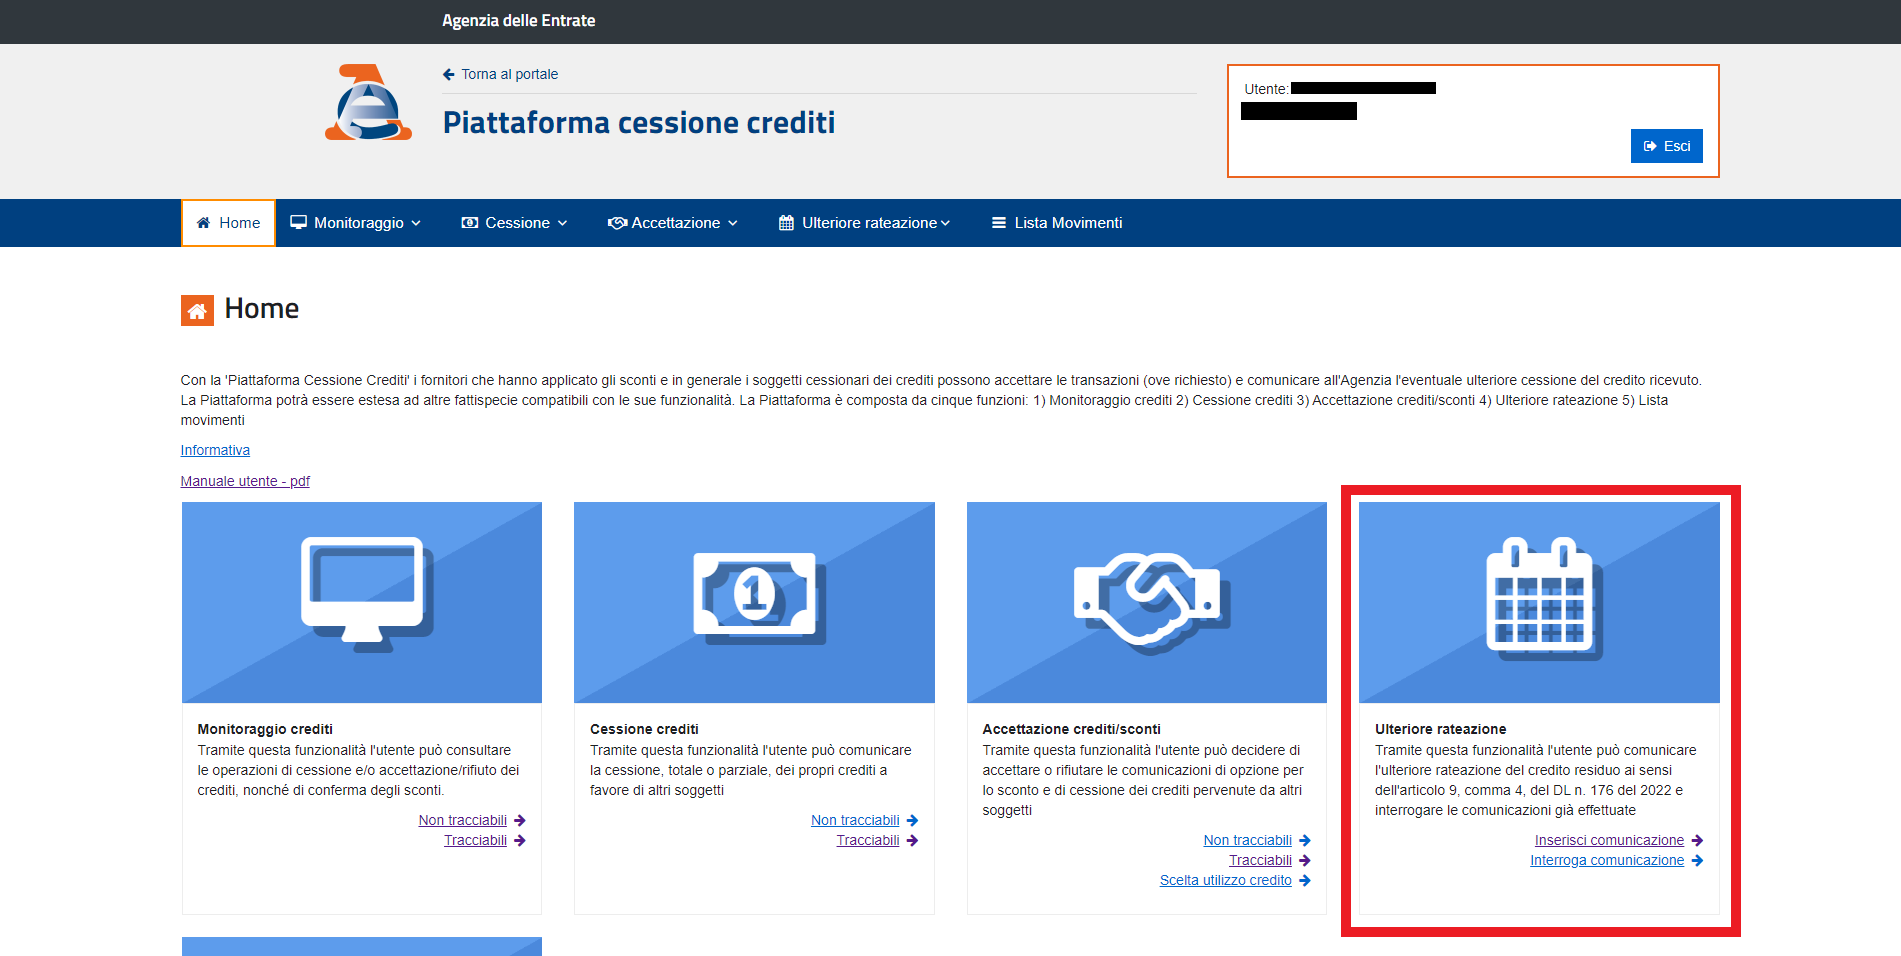This screenshot has width=1901, height=956.
Task: Click arrow next to Tracciabili under Cessione crediti
Action: 912,840
